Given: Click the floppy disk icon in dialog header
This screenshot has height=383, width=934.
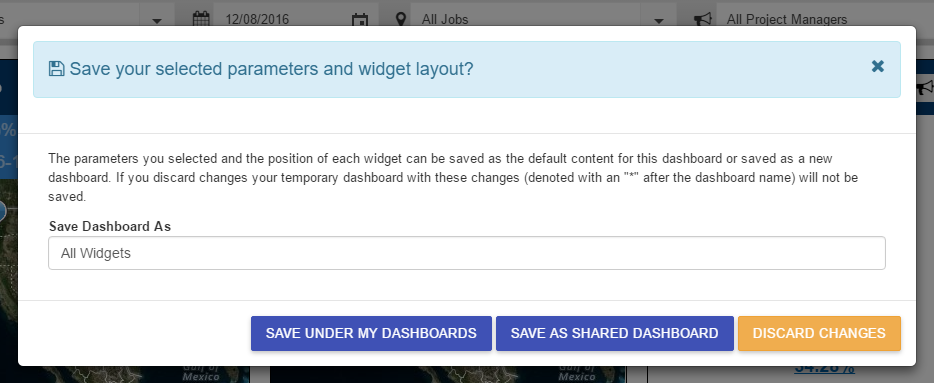Looking at the screenshot, I should pos(57,69).
